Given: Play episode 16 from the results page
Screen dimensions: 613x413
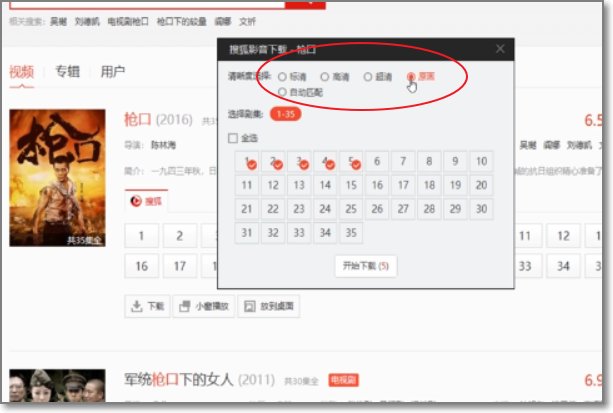Looking at the screenshot, I should pos(142,266).
